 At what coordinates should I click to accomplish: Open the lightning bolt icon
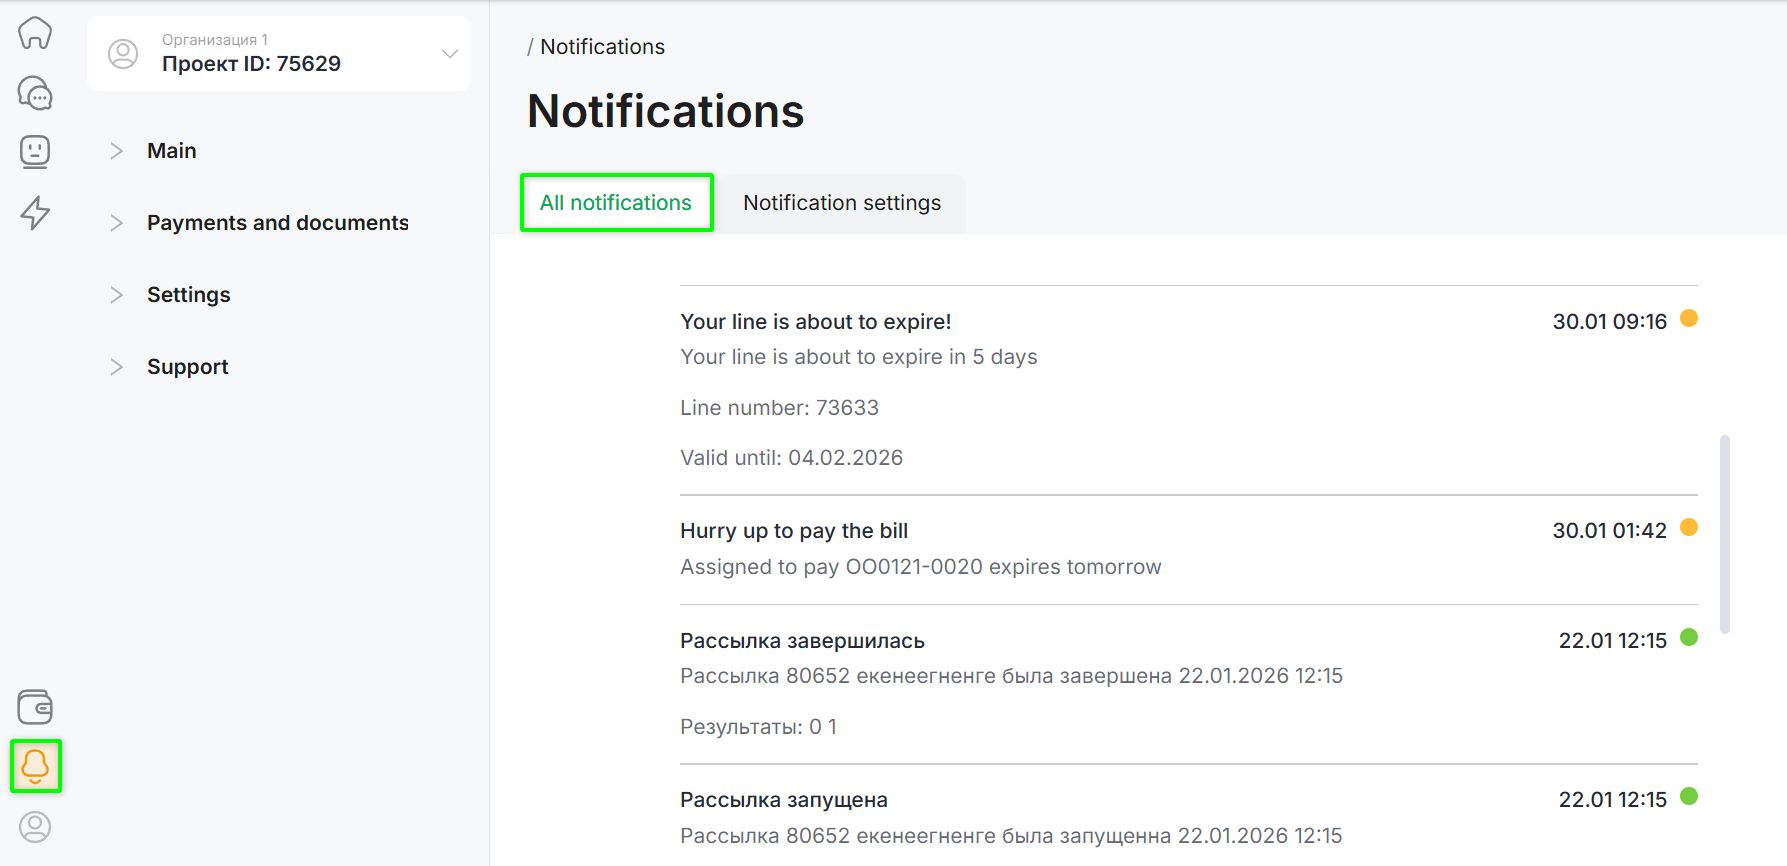click(35, 212)
